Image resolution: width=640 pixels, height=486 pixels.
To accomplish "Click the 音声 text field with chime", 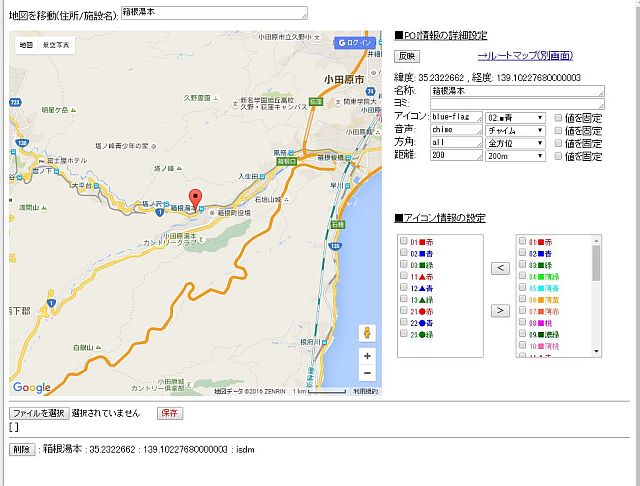I will coord(456,130).
